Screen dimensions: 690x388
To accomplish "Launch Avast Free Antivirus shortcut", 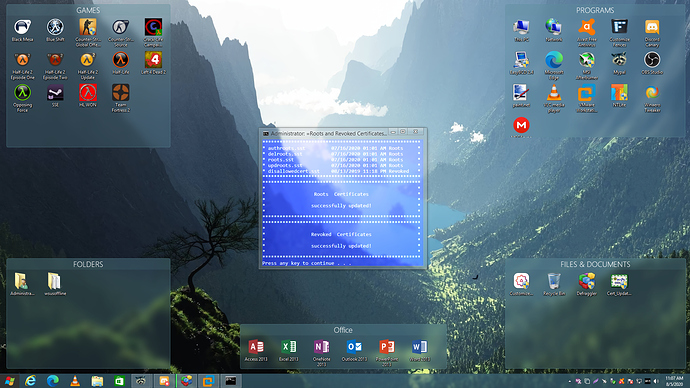I will tap(587, 32).
